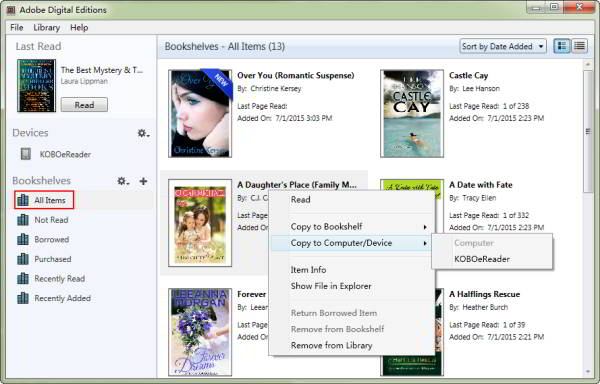The height and width of the screenshot is (384, 600).
Task: Open Sort by Date Added dropdown
Action: coord(503,46)
